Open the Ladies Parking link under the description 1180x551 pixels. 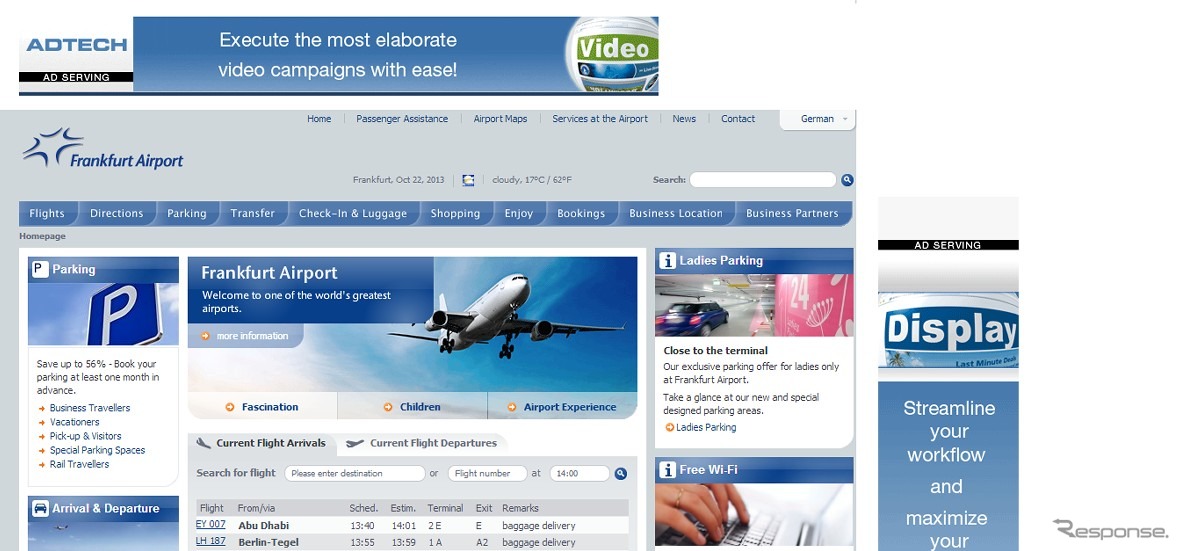(706, 428)
